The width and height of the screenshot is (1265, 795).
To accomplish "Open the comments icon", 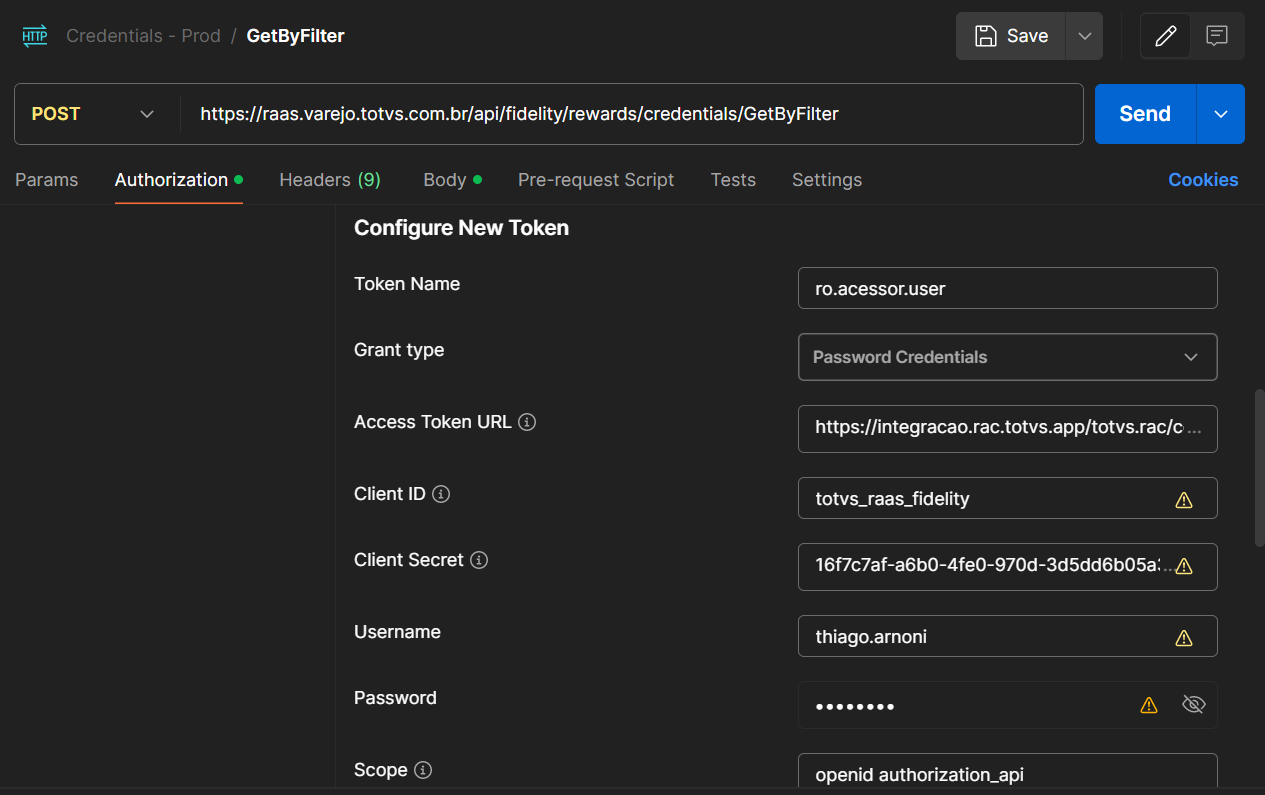I will [x=1217, y=36].
